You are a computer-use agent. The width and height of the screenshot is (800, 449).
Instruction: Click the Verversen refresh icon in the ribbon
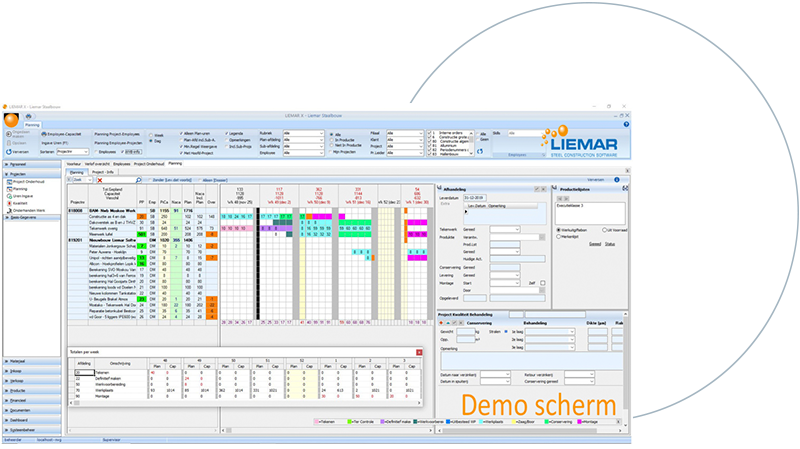click(9, 152)
